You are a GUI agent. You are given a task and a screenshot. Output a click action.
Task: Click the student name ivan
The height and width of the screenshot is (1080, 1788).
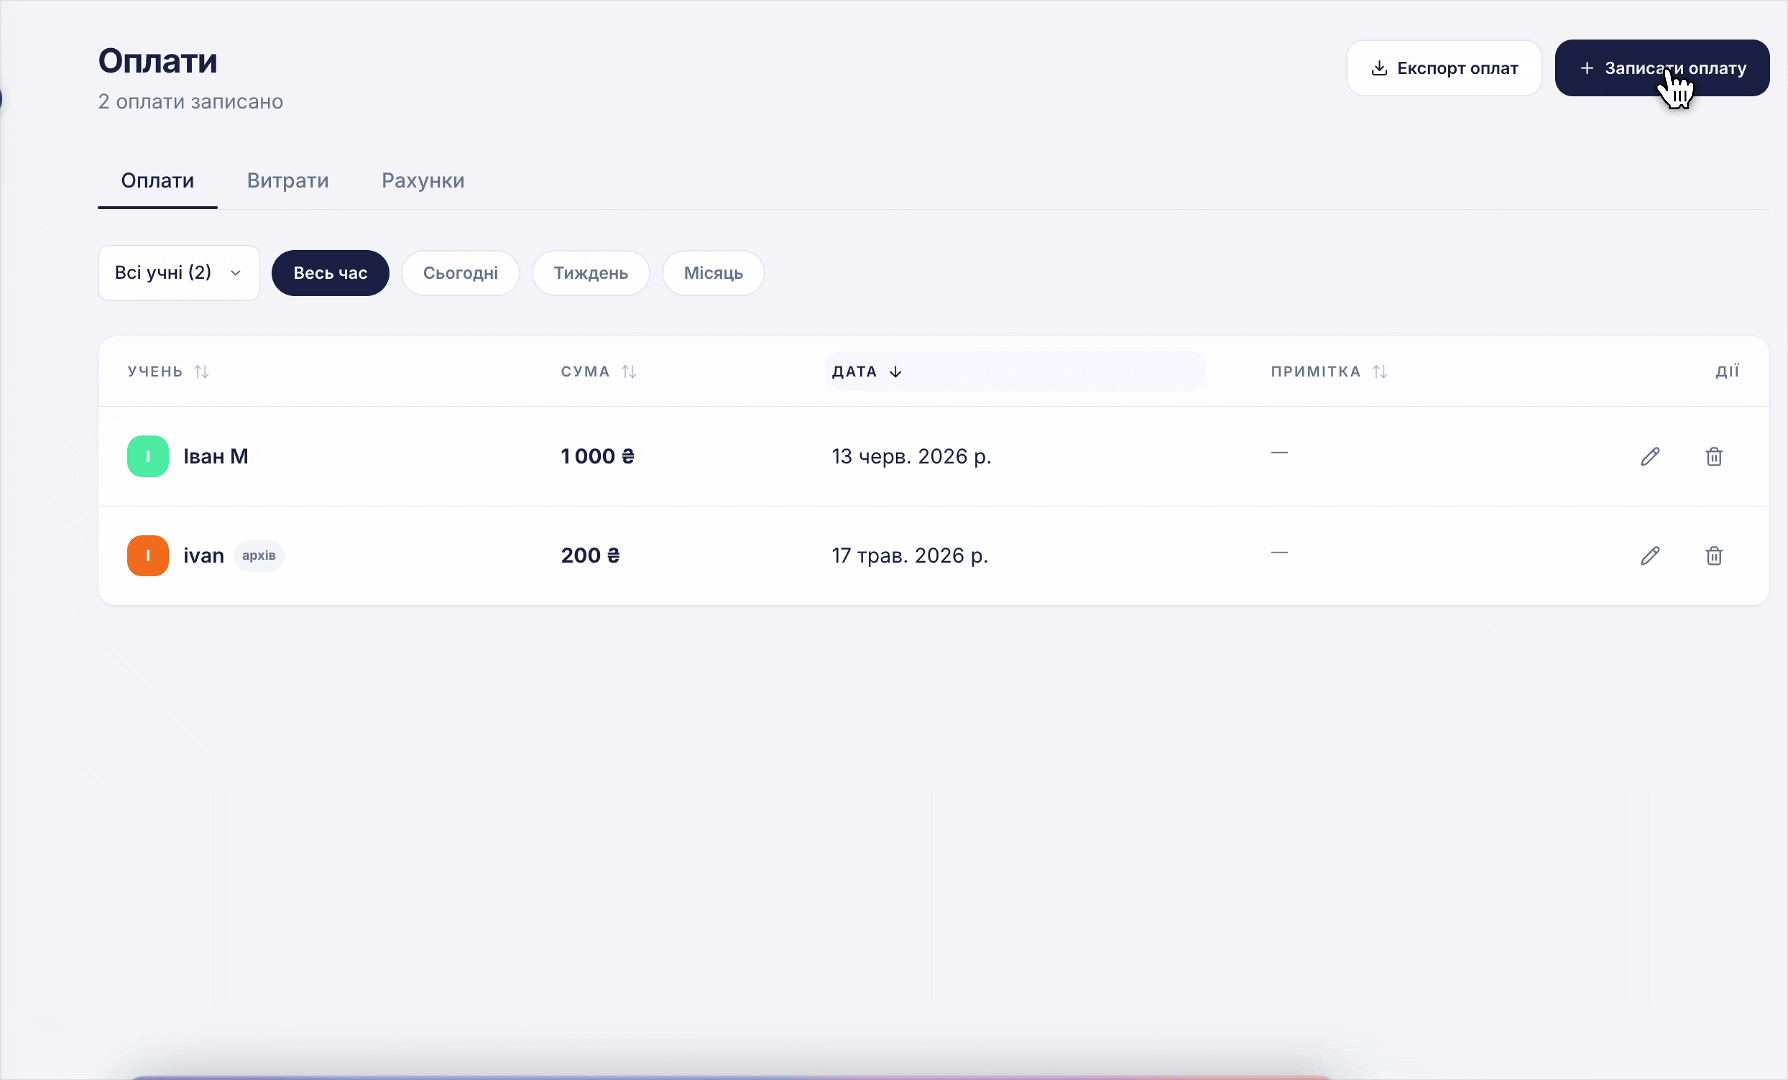204,556
